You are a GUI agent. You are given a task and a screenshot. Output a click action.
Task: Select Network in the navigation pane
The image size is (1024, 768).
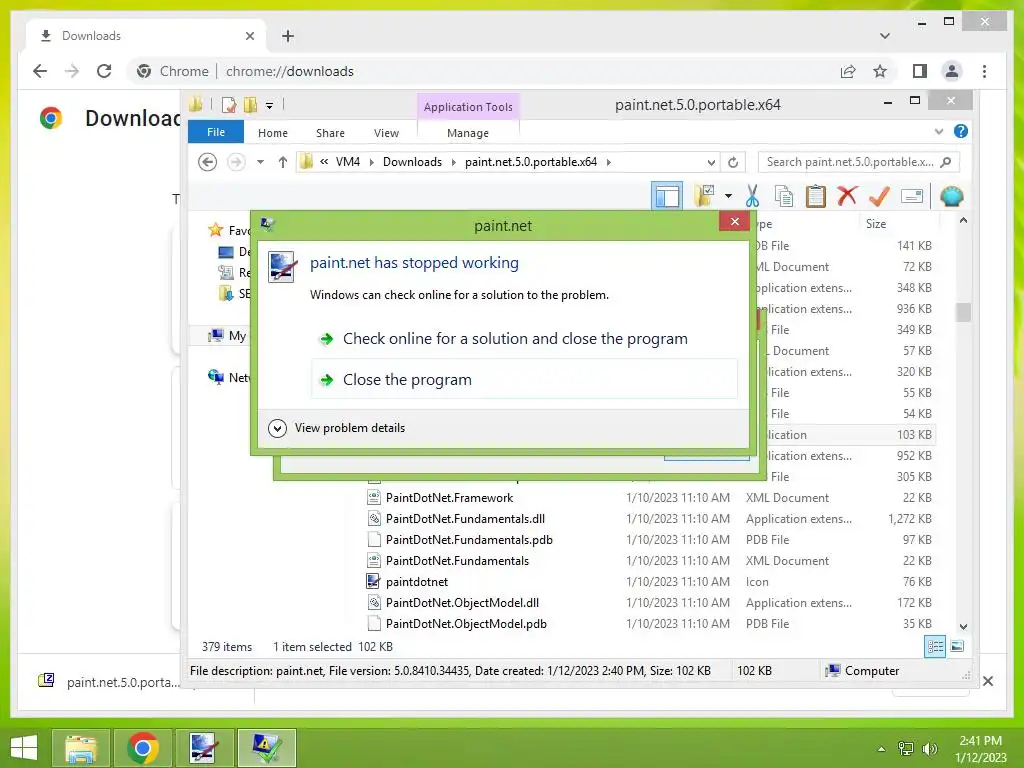coord(229,377)
